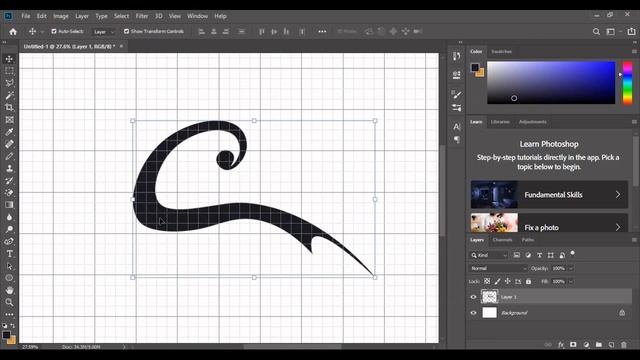Open the search magnifier in the options bar
Image resolution: width=640 pixels, height=360 pixels.
[596, 31]
